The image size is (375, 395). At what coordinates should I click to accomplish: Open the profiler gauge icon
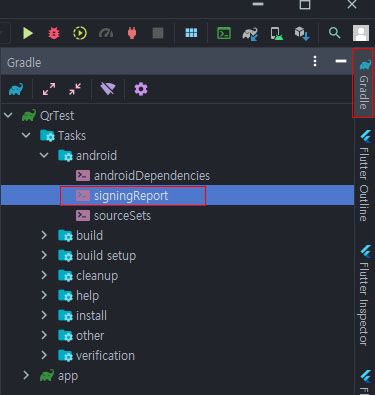(106, 33)
